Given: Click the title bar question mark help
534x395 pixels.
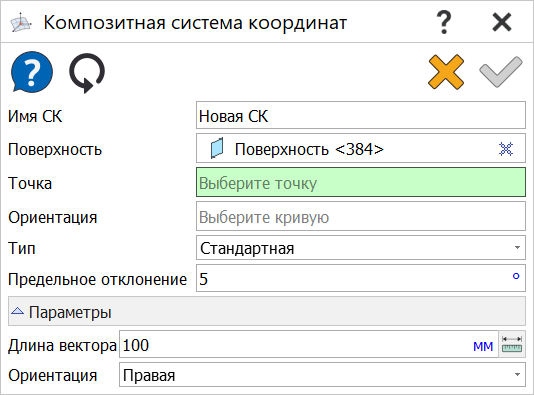Looking at the screenshot, I should [444, 22].
